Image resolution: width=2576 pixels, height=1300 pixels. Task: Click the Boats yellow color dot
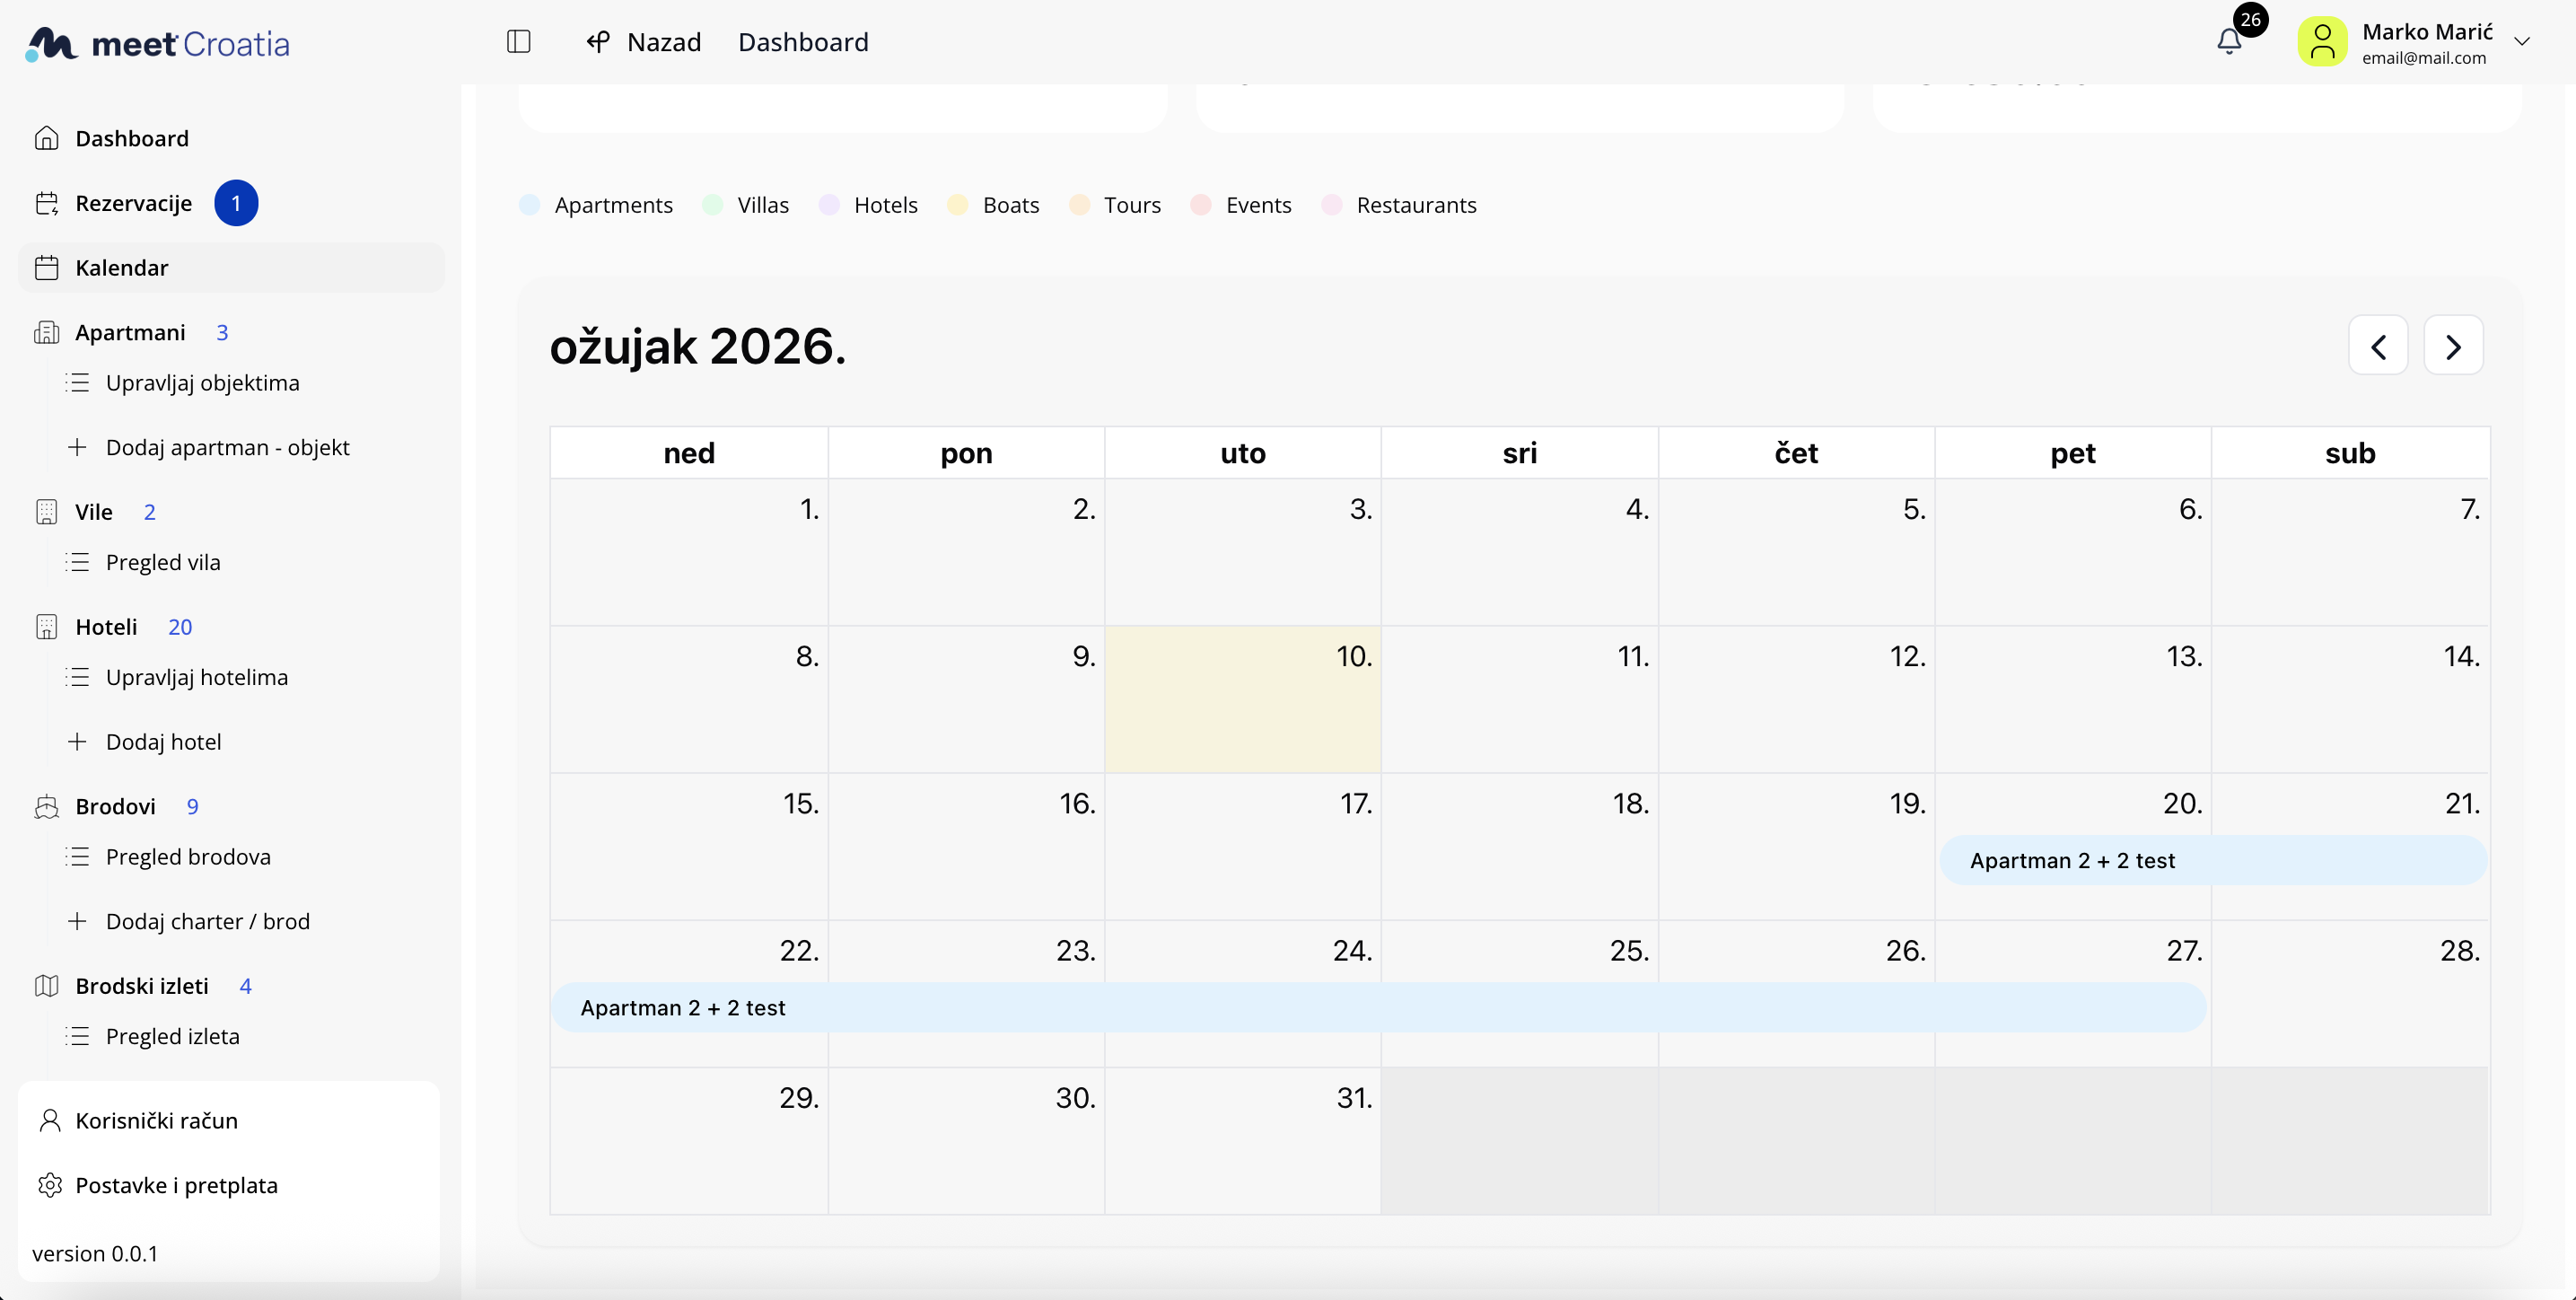957,205
